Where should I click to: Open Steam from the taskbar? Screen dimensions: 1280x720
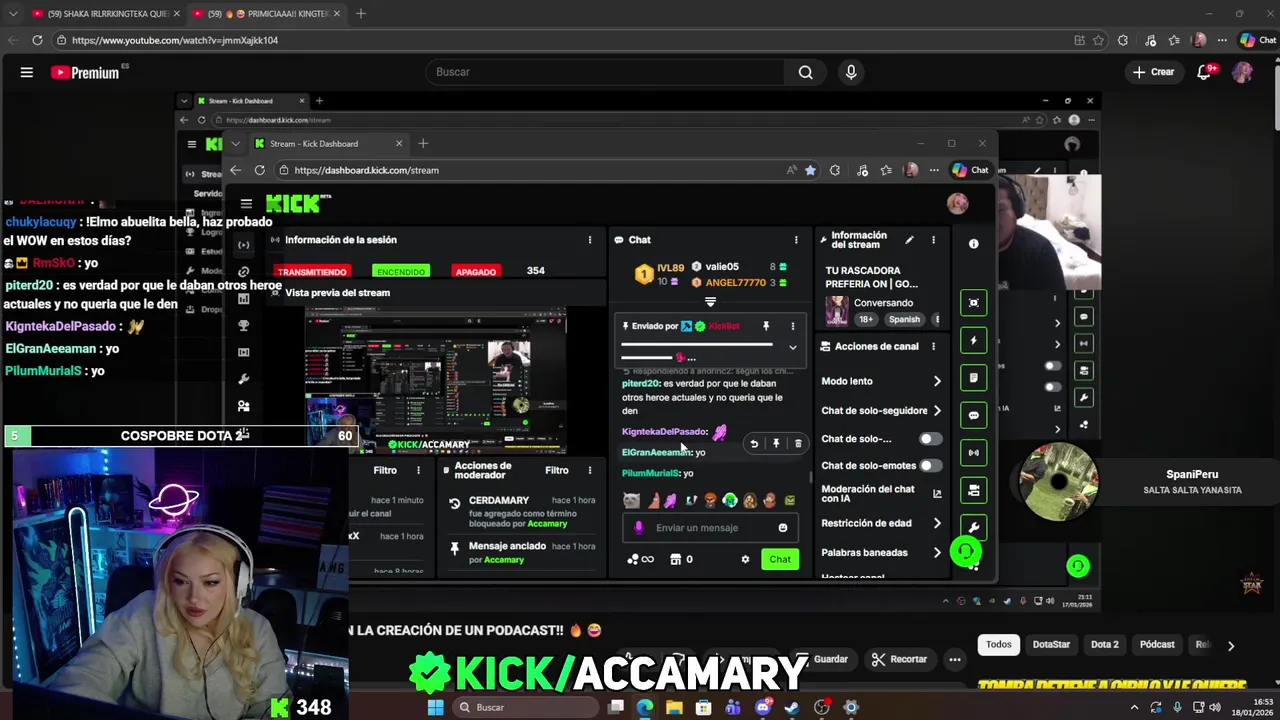[792, 707]
